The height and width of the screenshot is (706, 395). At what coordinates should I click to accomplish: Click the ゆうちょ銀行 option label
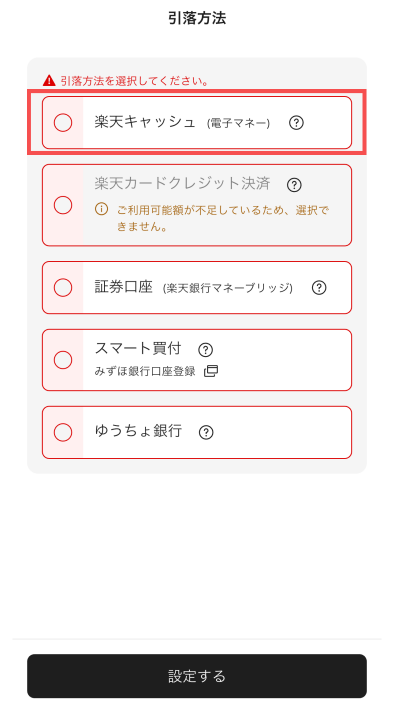pyautogui.click(x=138, y=431)
